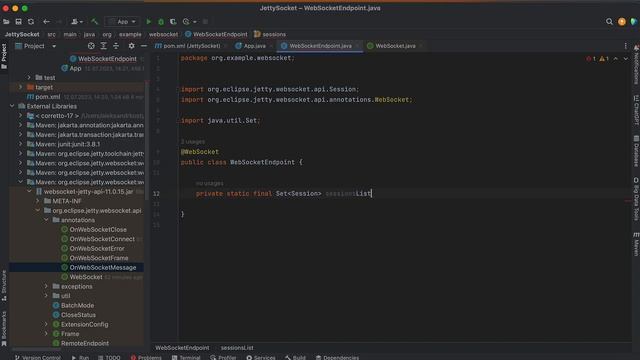Open the Services tool tab
The width and height of the screenshot is (640, 360).
pos(260,358)
